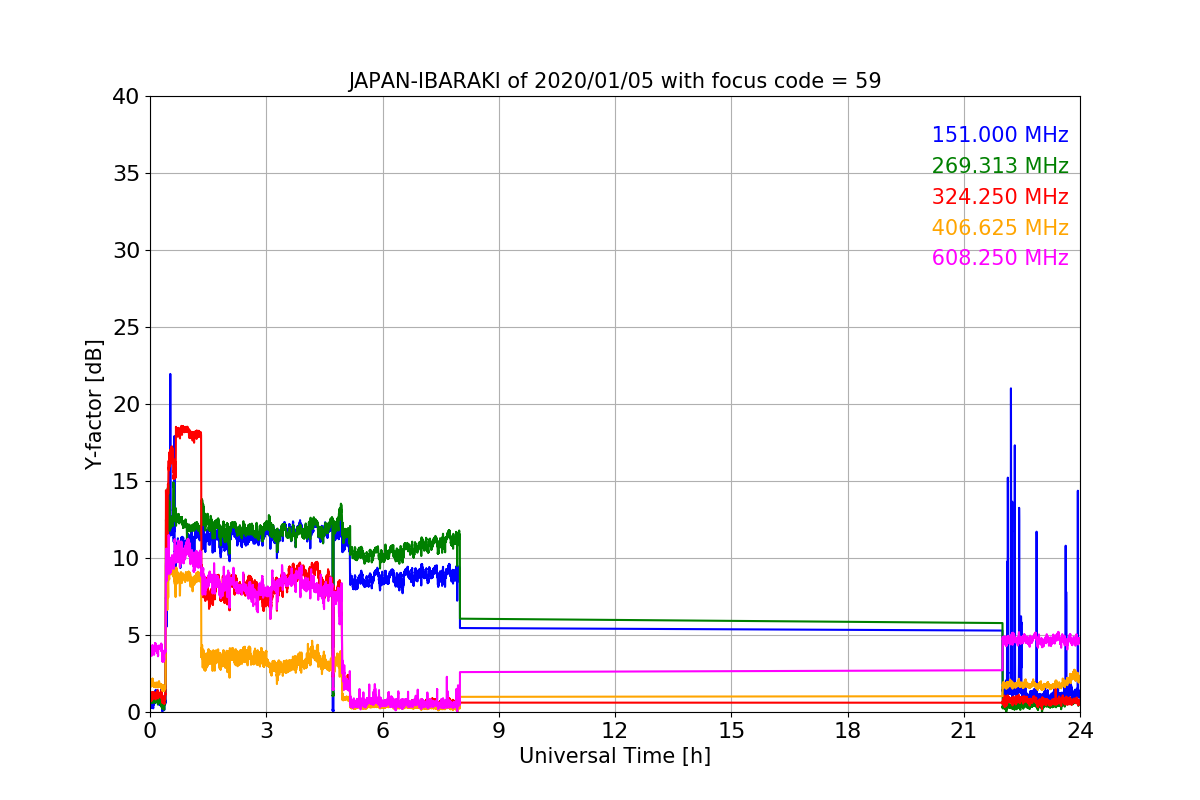Select the 151.000 MHz legend entry
This screenshot has height=800, width=1200.
[1000, 135]
